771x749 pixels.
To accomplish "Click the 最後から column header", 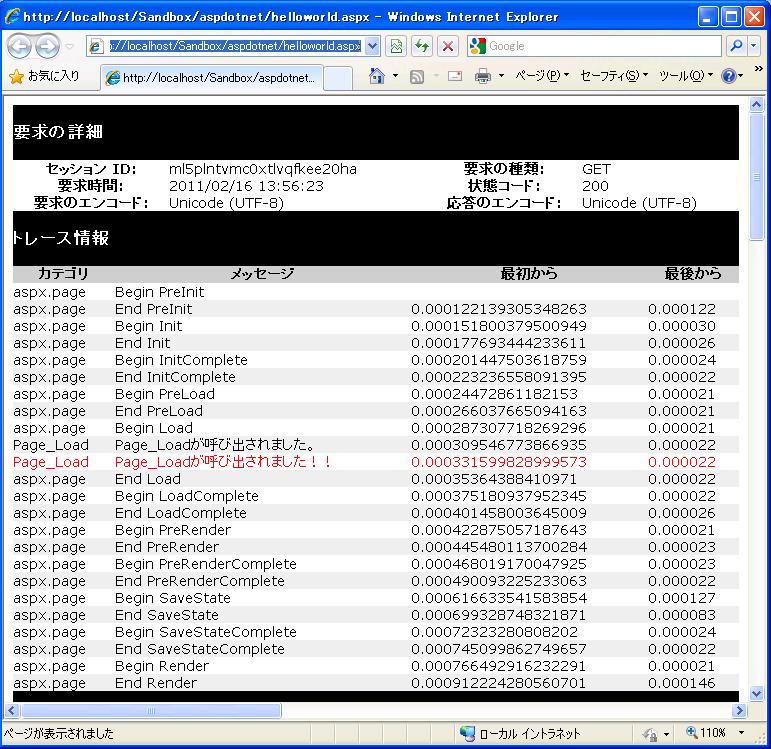I will tap(693, 273).
